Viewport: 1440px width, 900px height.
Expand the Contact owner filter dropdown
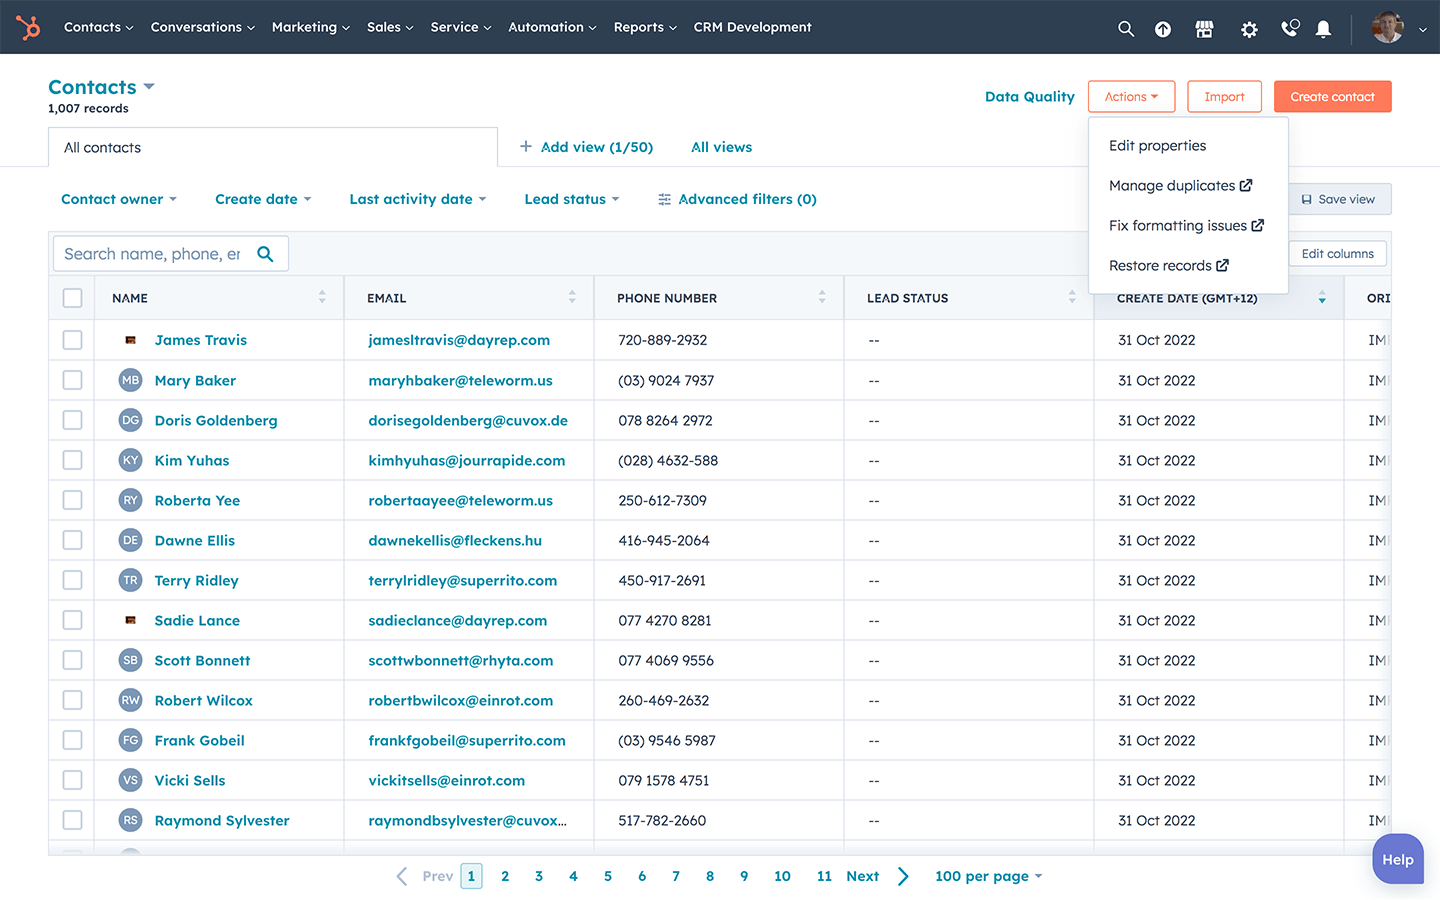(119, 199)
